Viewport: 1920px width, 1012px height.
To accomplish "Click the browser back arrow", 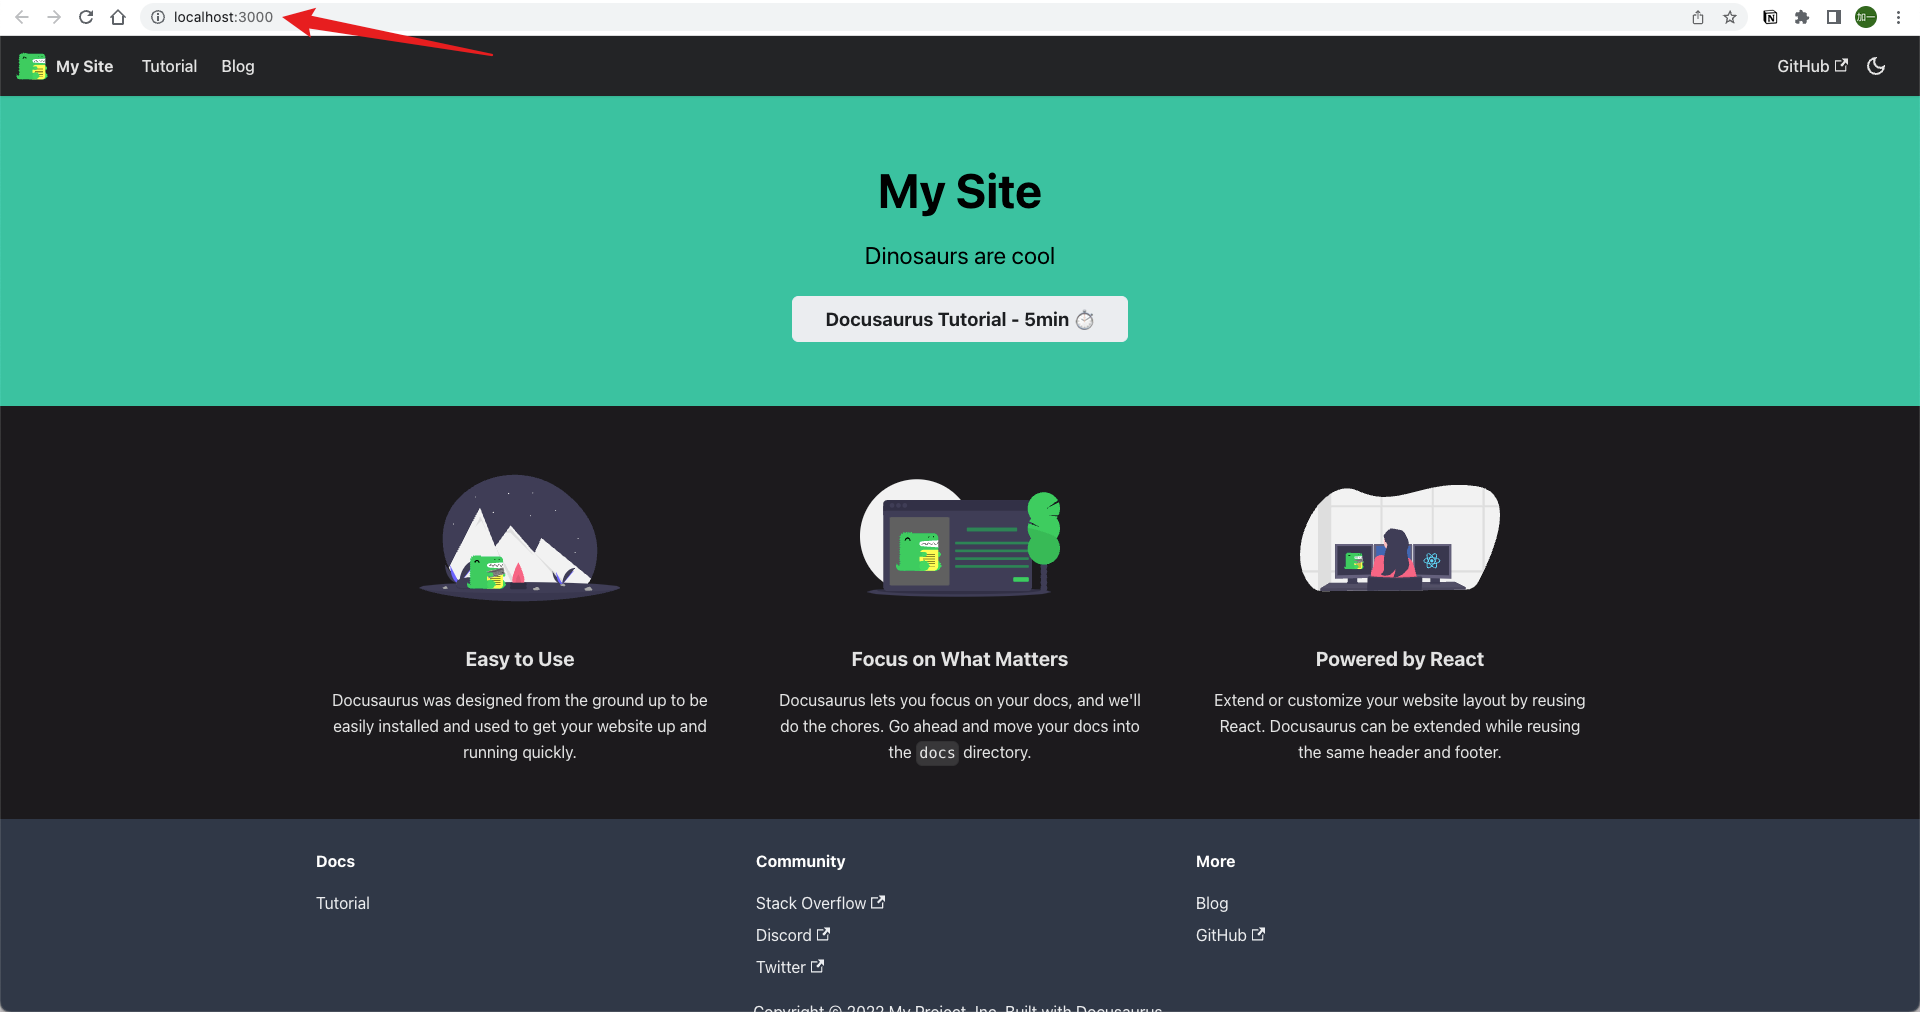I will pyautogui.click(x=22, y=17).
